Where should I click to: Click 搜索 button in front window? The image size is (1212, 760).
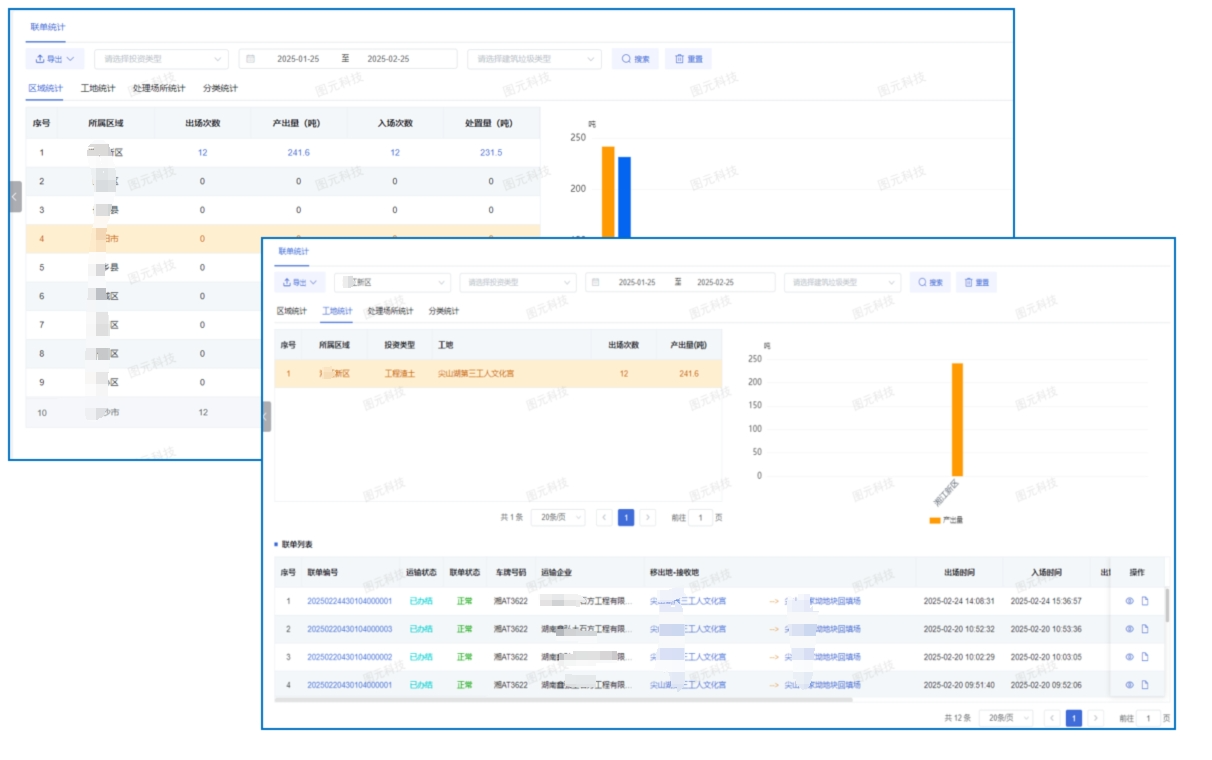click(x=930, y=283)
